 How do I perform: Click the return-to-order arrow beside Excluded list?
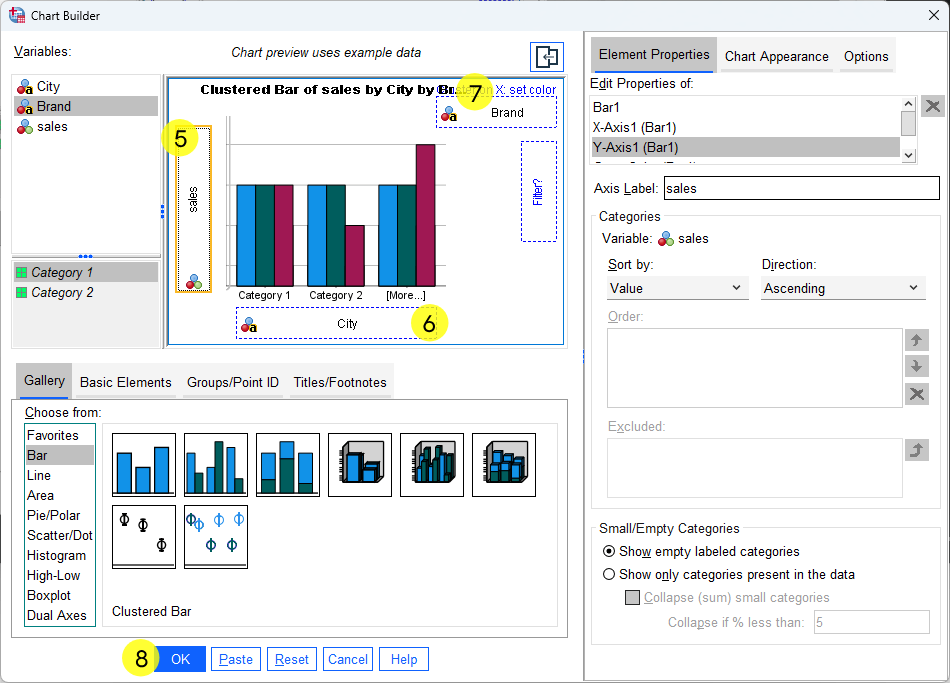pos(917,449)
